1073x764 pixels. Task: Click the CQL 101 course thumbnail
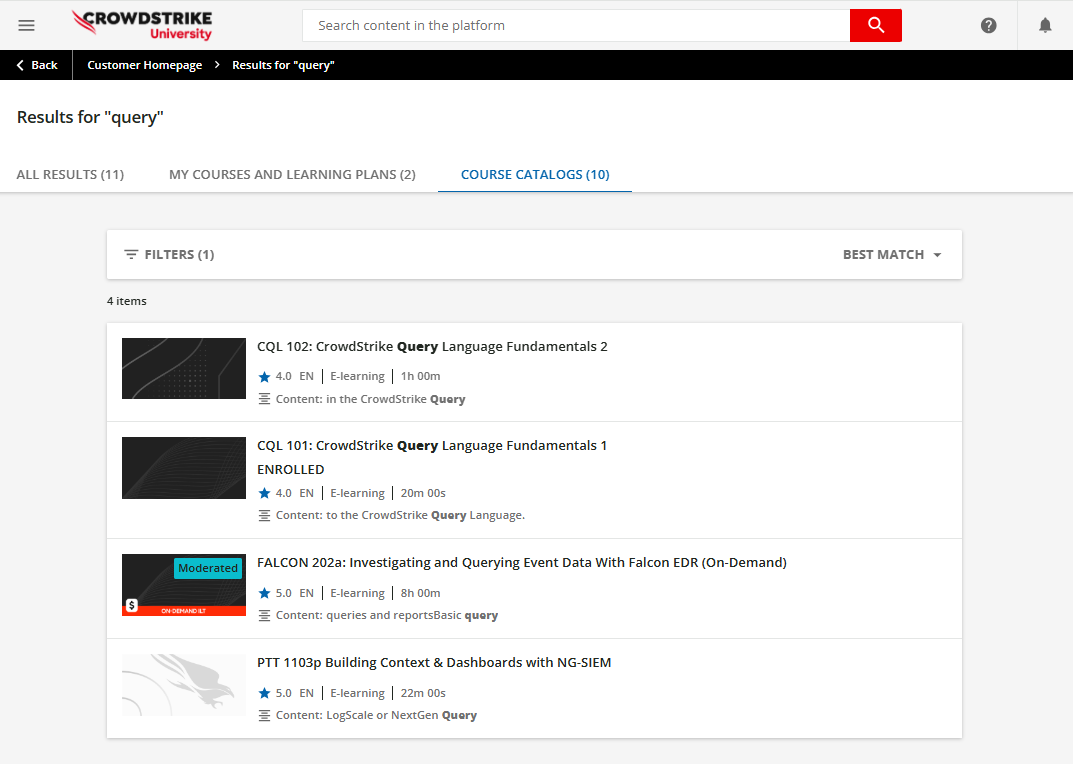pos(184,468)
